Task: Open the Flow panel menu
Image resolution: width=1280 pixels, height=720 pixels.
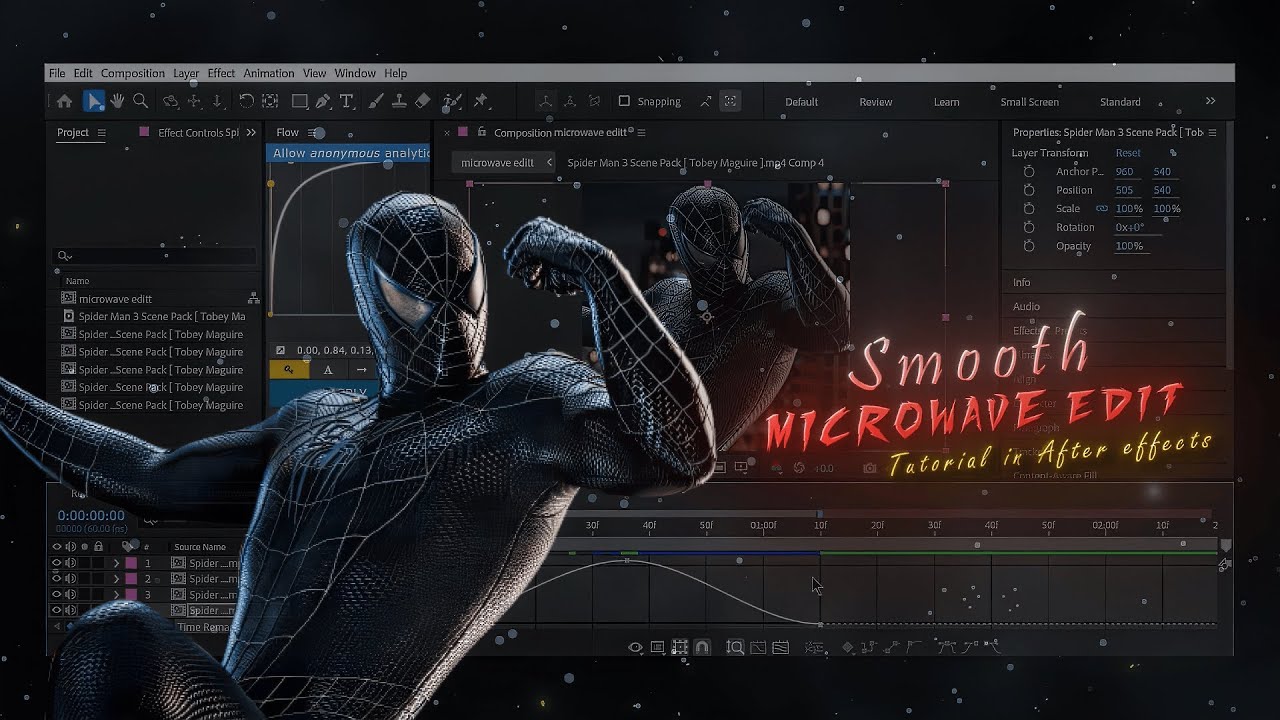Action: (x=314, y=132)
